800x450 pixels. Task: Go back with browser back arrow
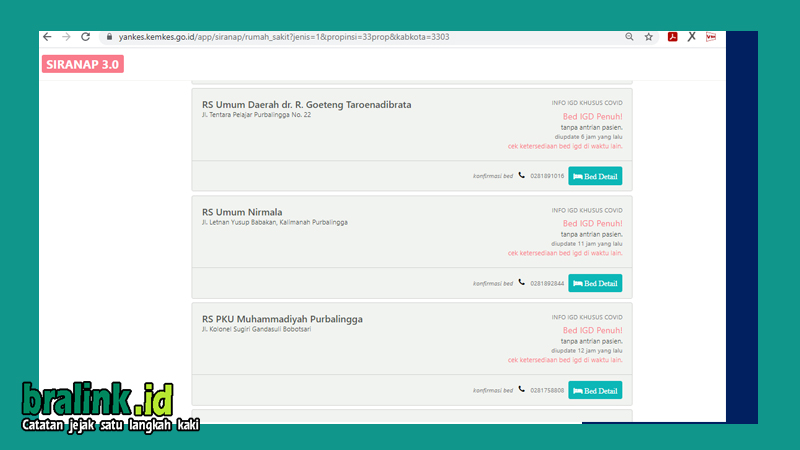[x=47, y=37]
